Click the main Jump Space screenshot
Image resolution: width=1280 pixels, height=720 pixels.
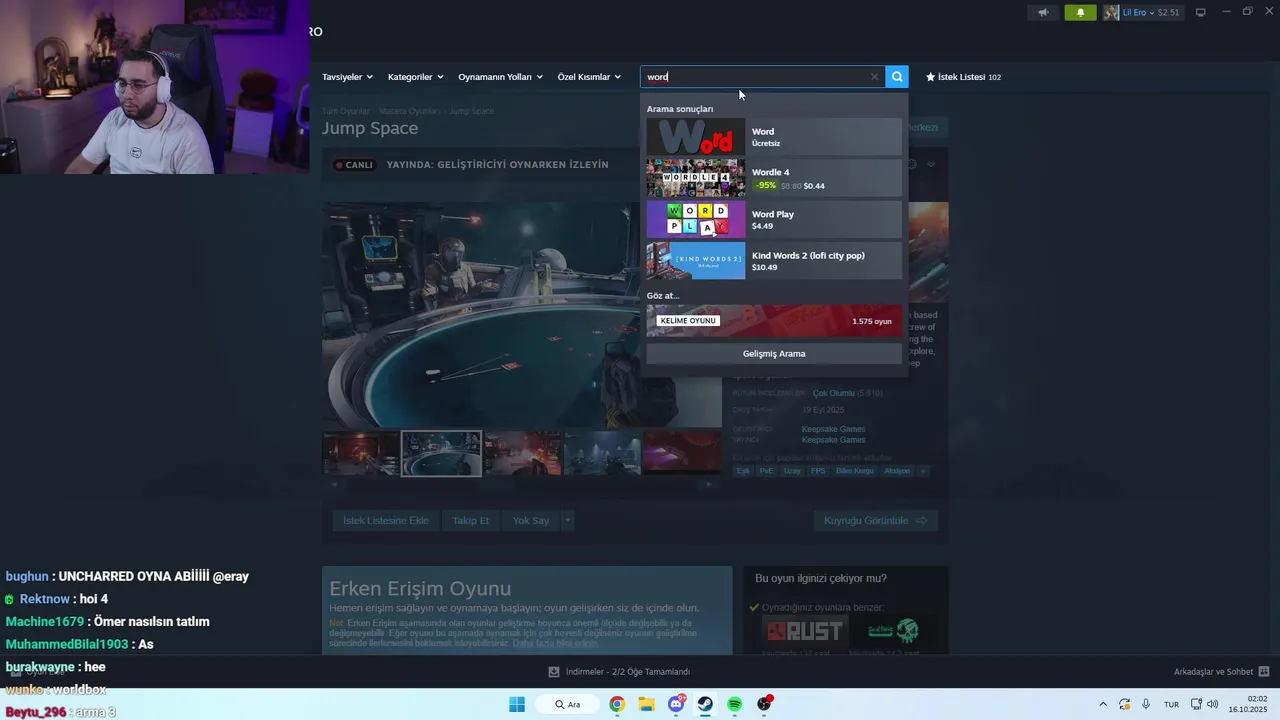521,315
